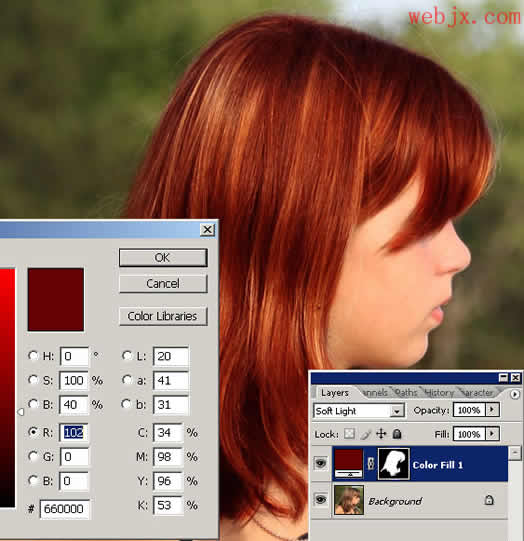Click the Color Fill 1 red color thumbnail
524x541 pixels.
click(349, 463)
